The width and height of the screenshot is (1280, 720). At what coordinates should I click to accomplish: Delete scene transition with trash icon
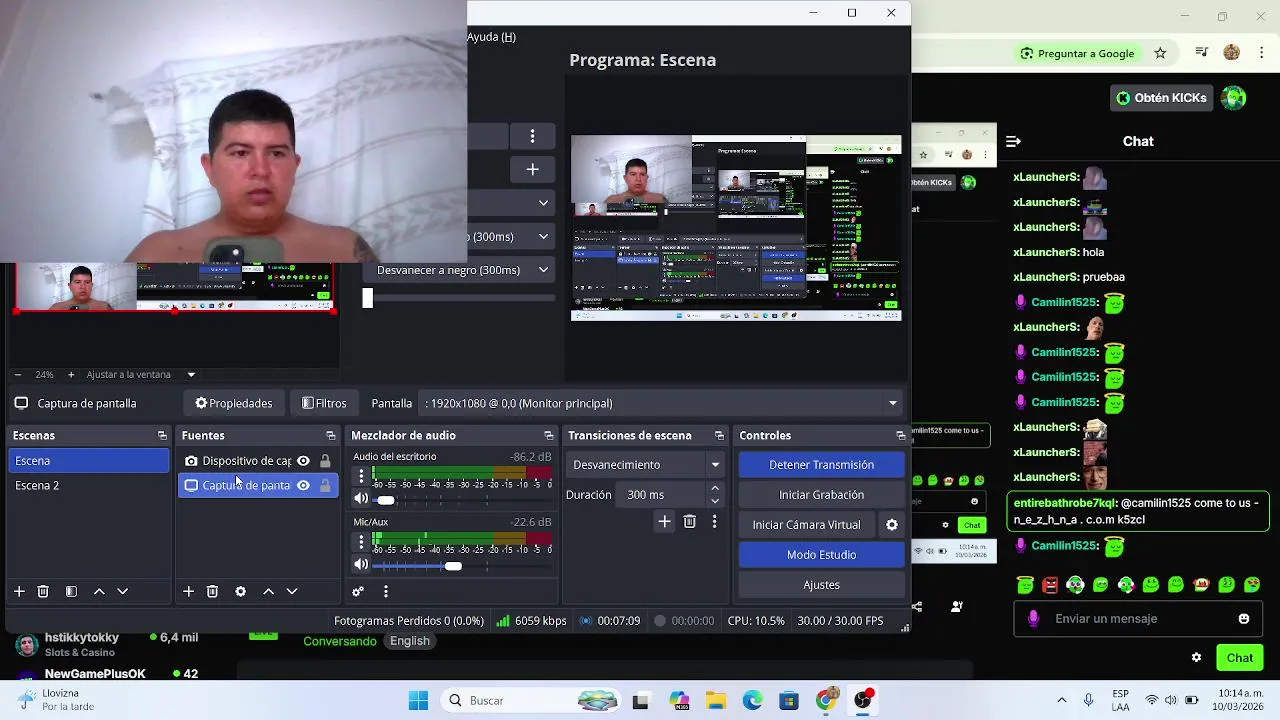(x=689, y=521)
